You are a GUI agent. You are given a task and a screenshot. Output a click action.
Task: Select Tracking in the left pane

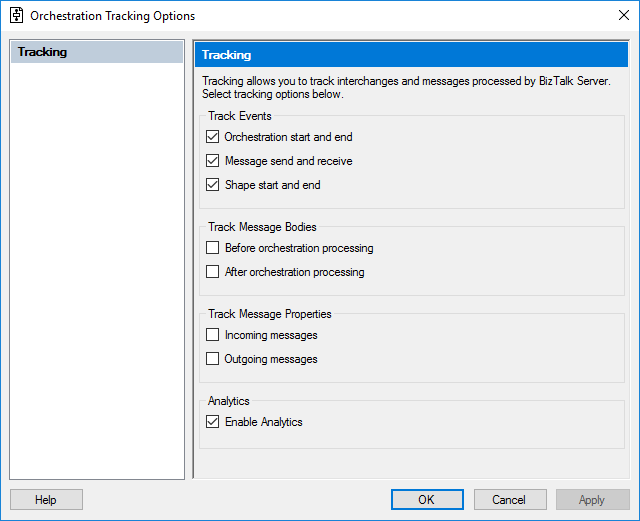(97, 52)
